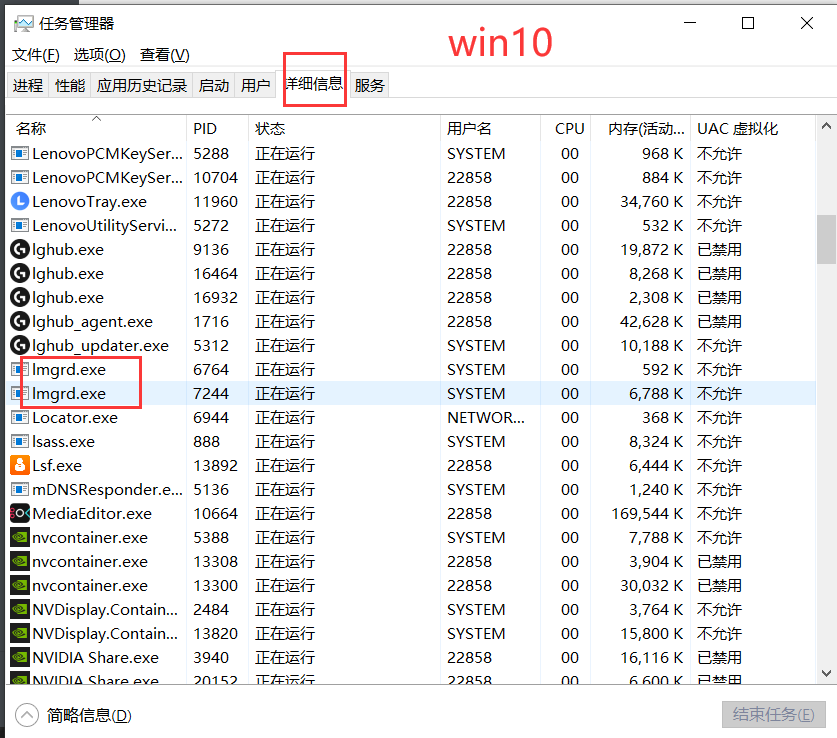
Task: Click the LenovoUtilityService process icon
Action: 20,225
